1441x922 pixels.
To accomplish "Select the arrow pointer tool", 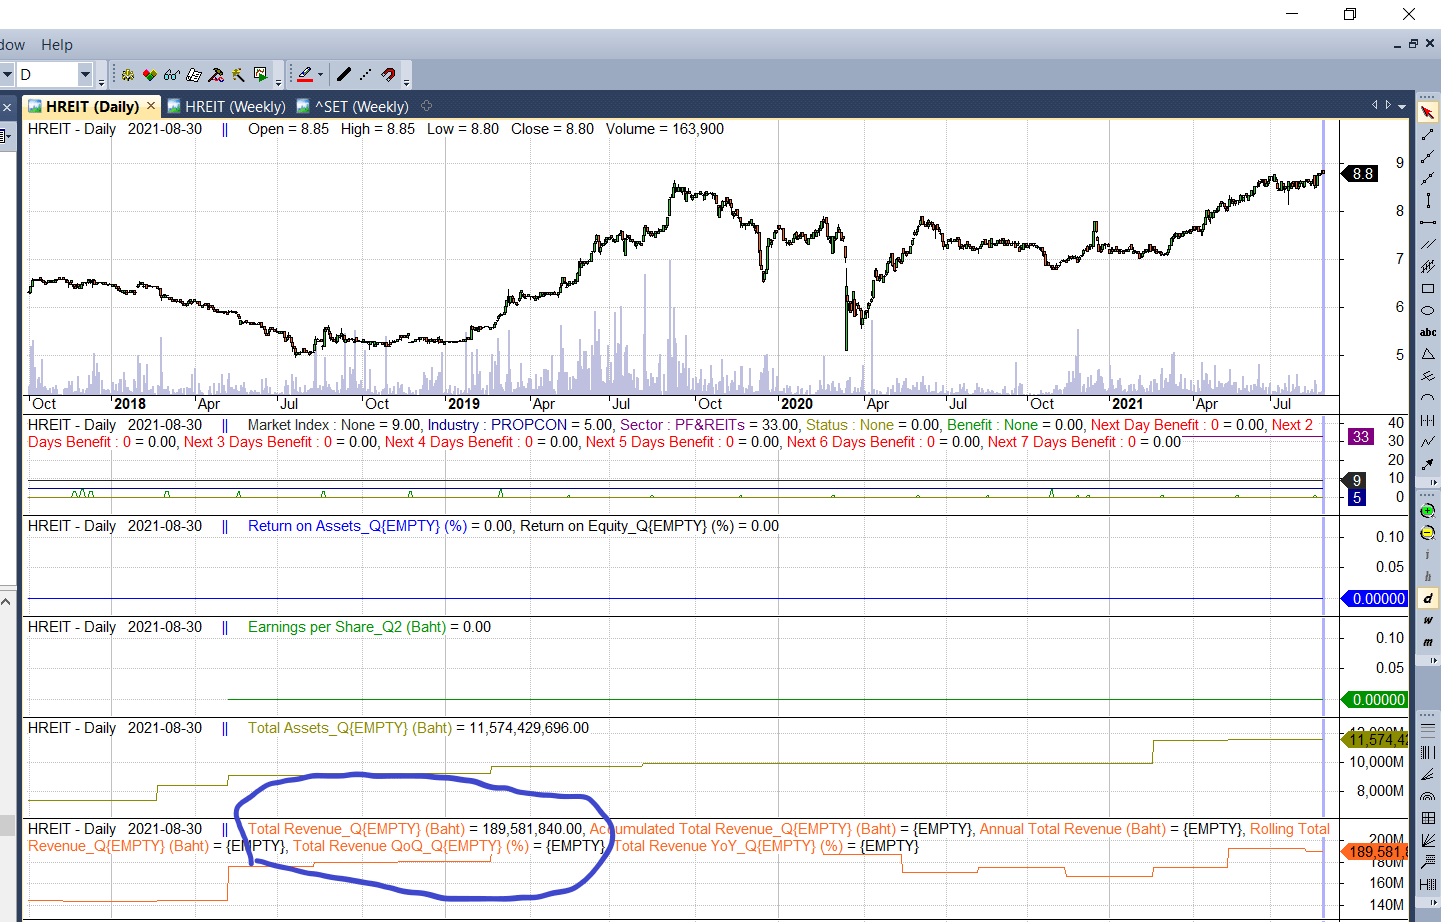I will pyautogui.click(x=1428, y=112).
